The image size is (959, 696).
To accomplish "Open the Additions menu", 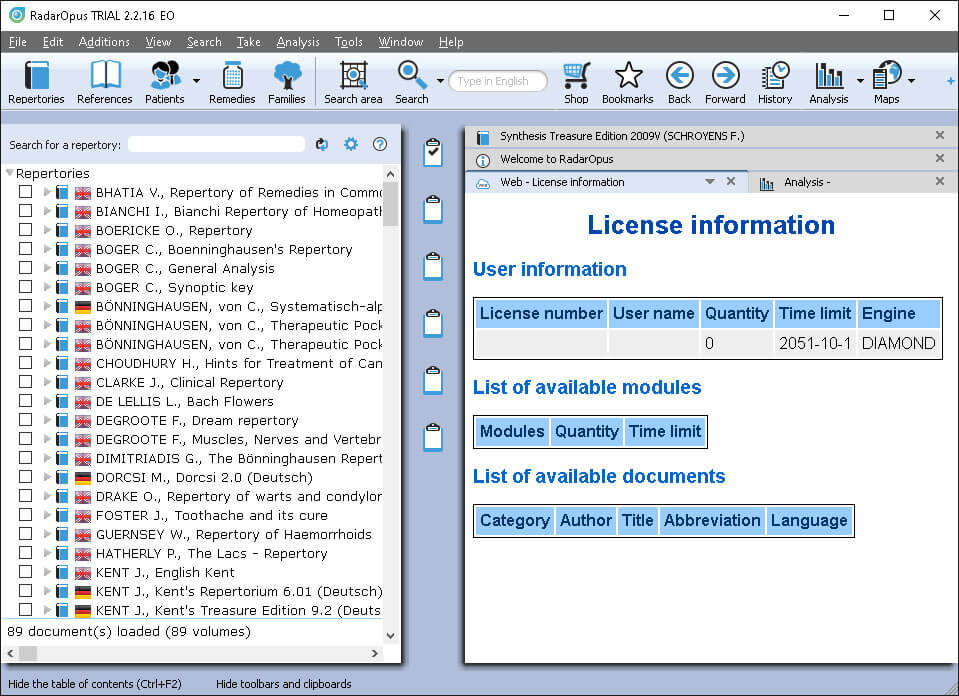I will click(104, 42).
